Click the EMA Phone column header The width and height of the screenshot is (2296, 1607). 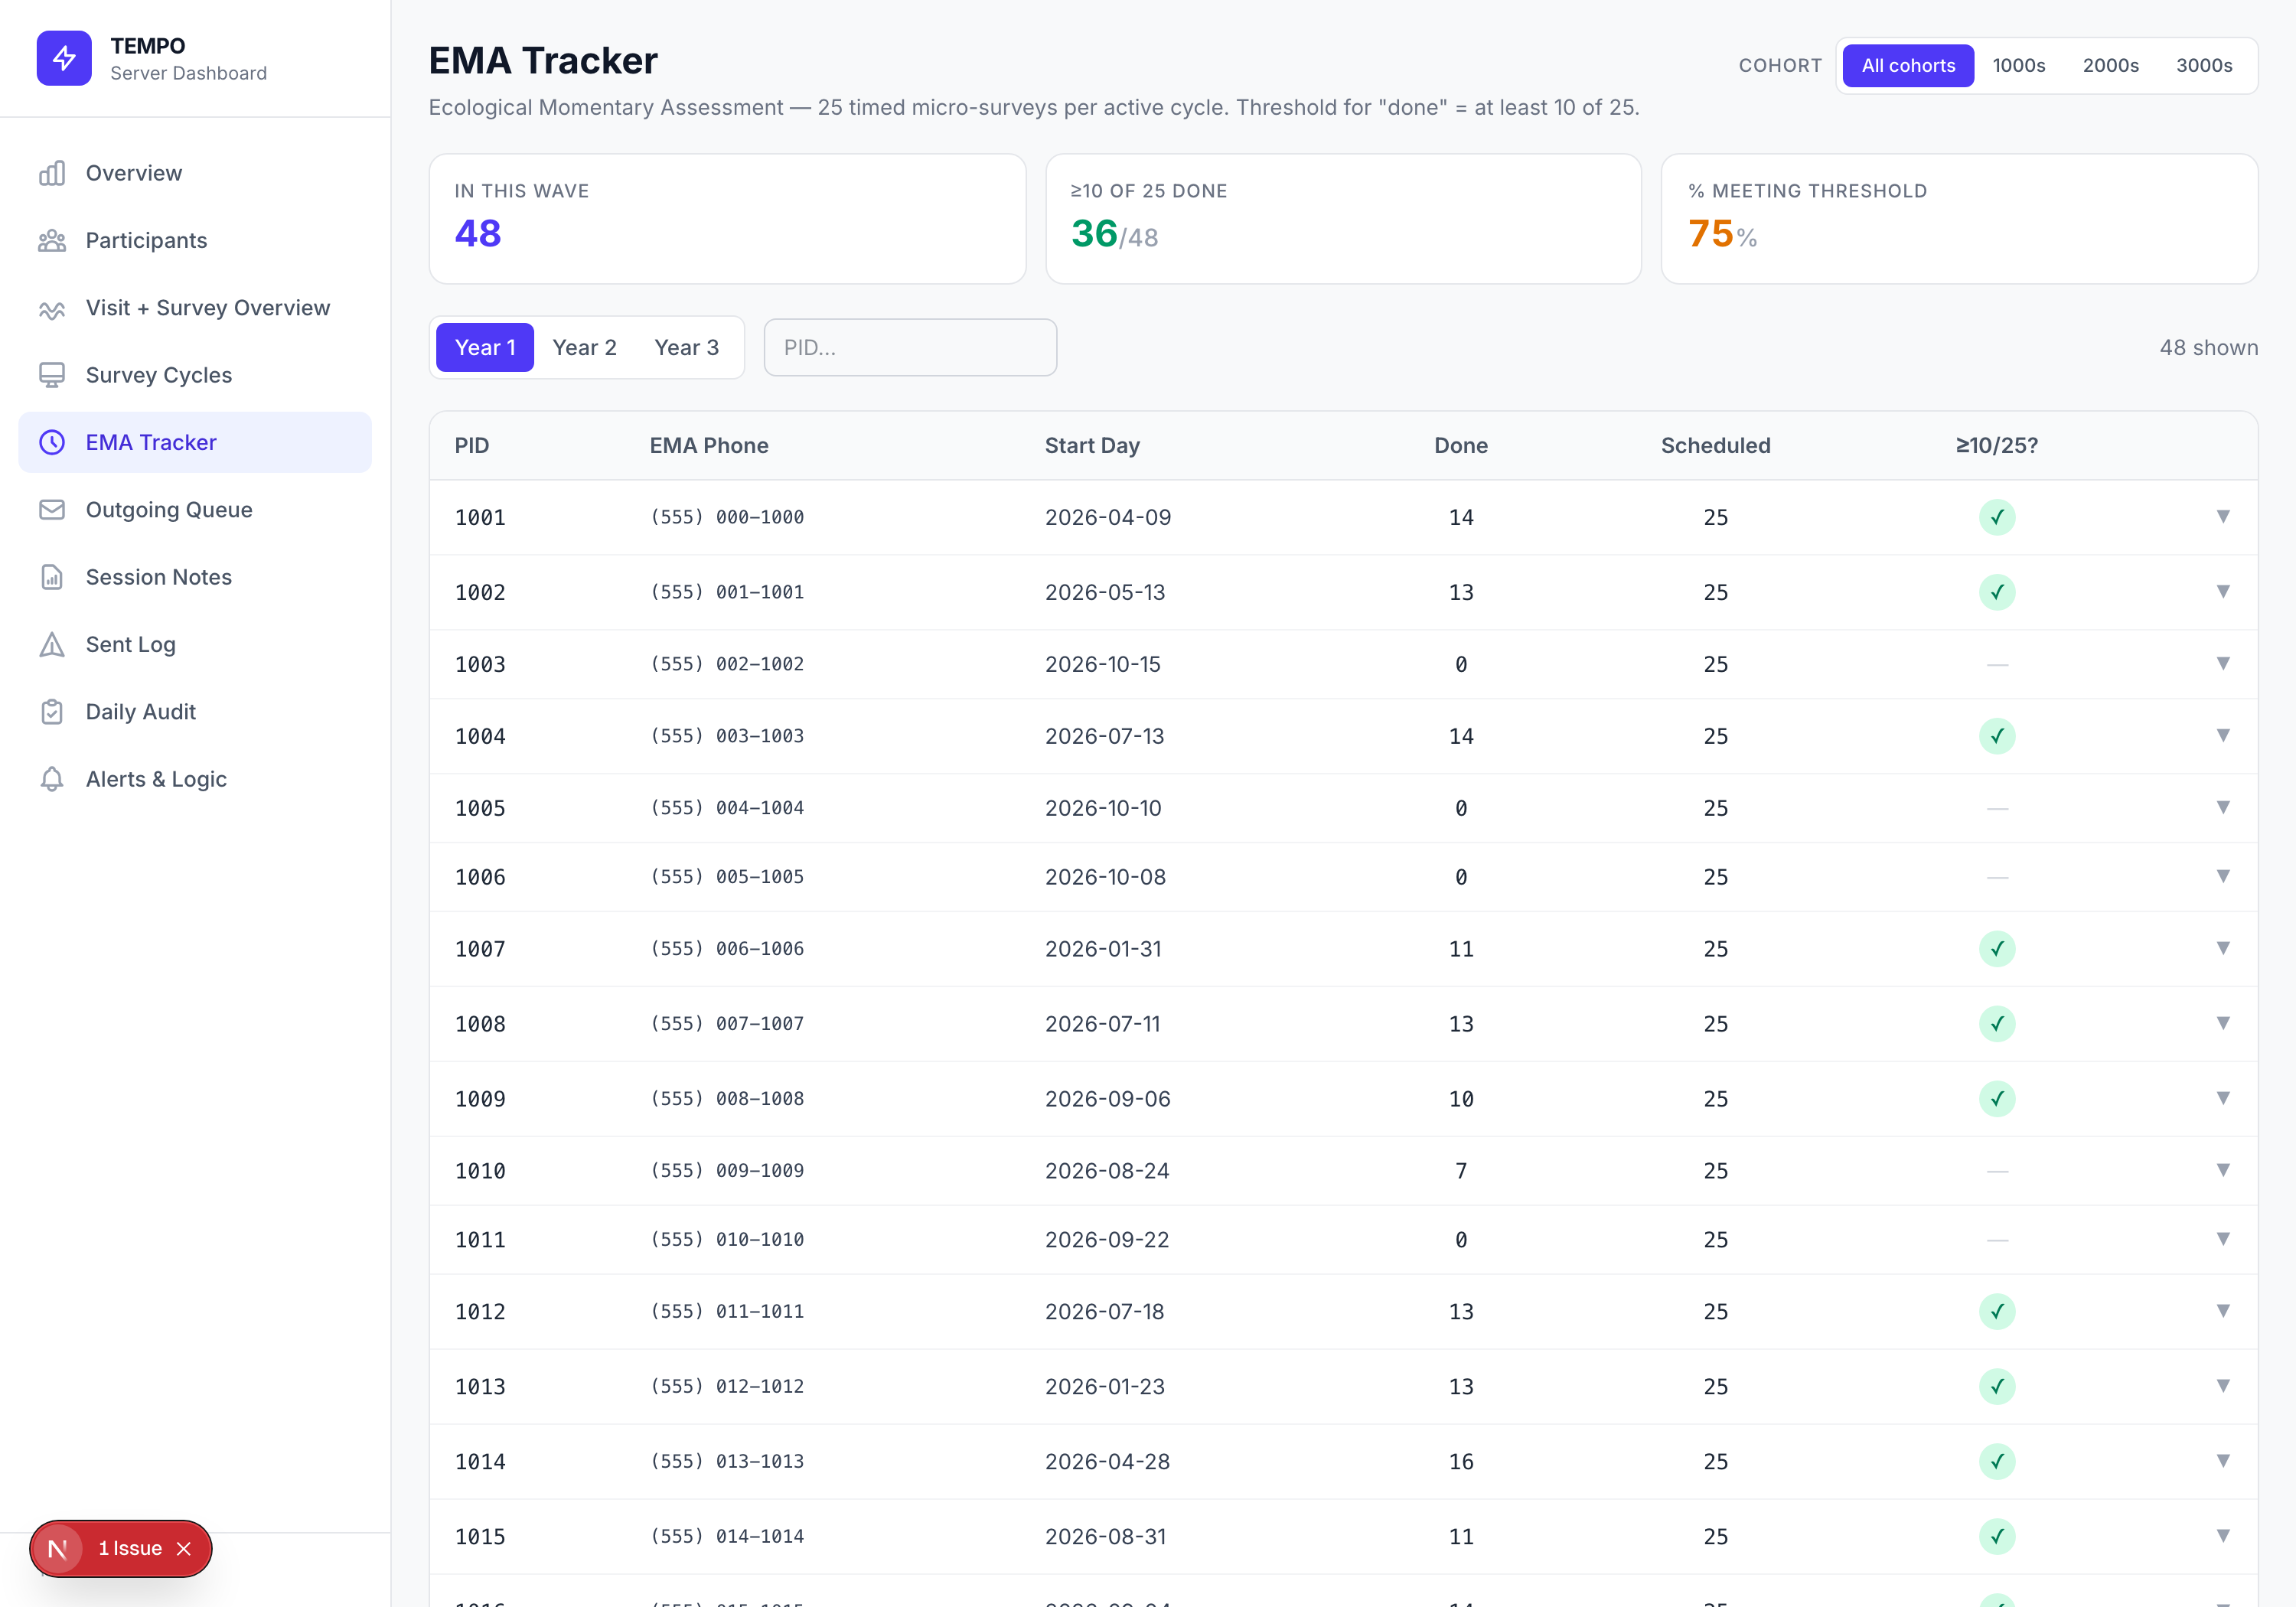(709, 446)
